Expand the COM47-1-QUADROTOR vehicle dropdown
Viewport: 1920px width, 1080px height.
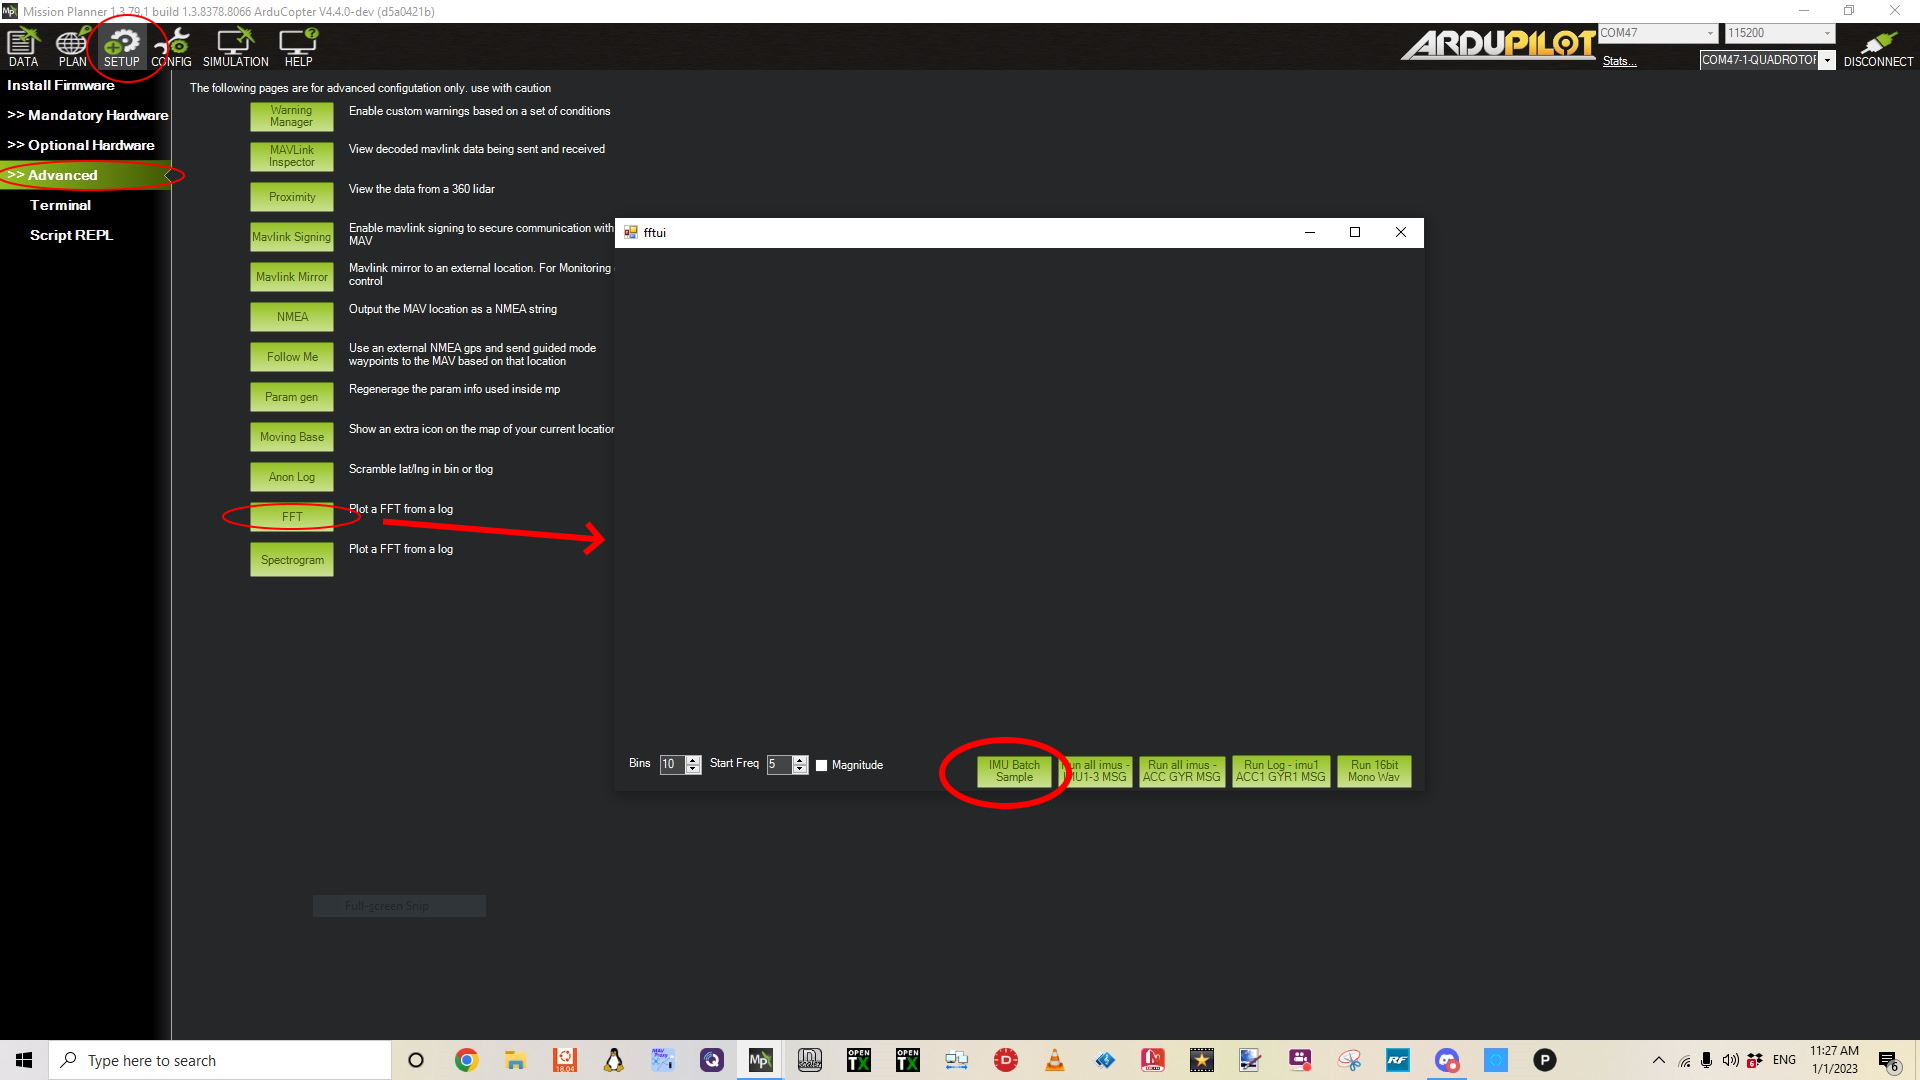pos(1827,60)
